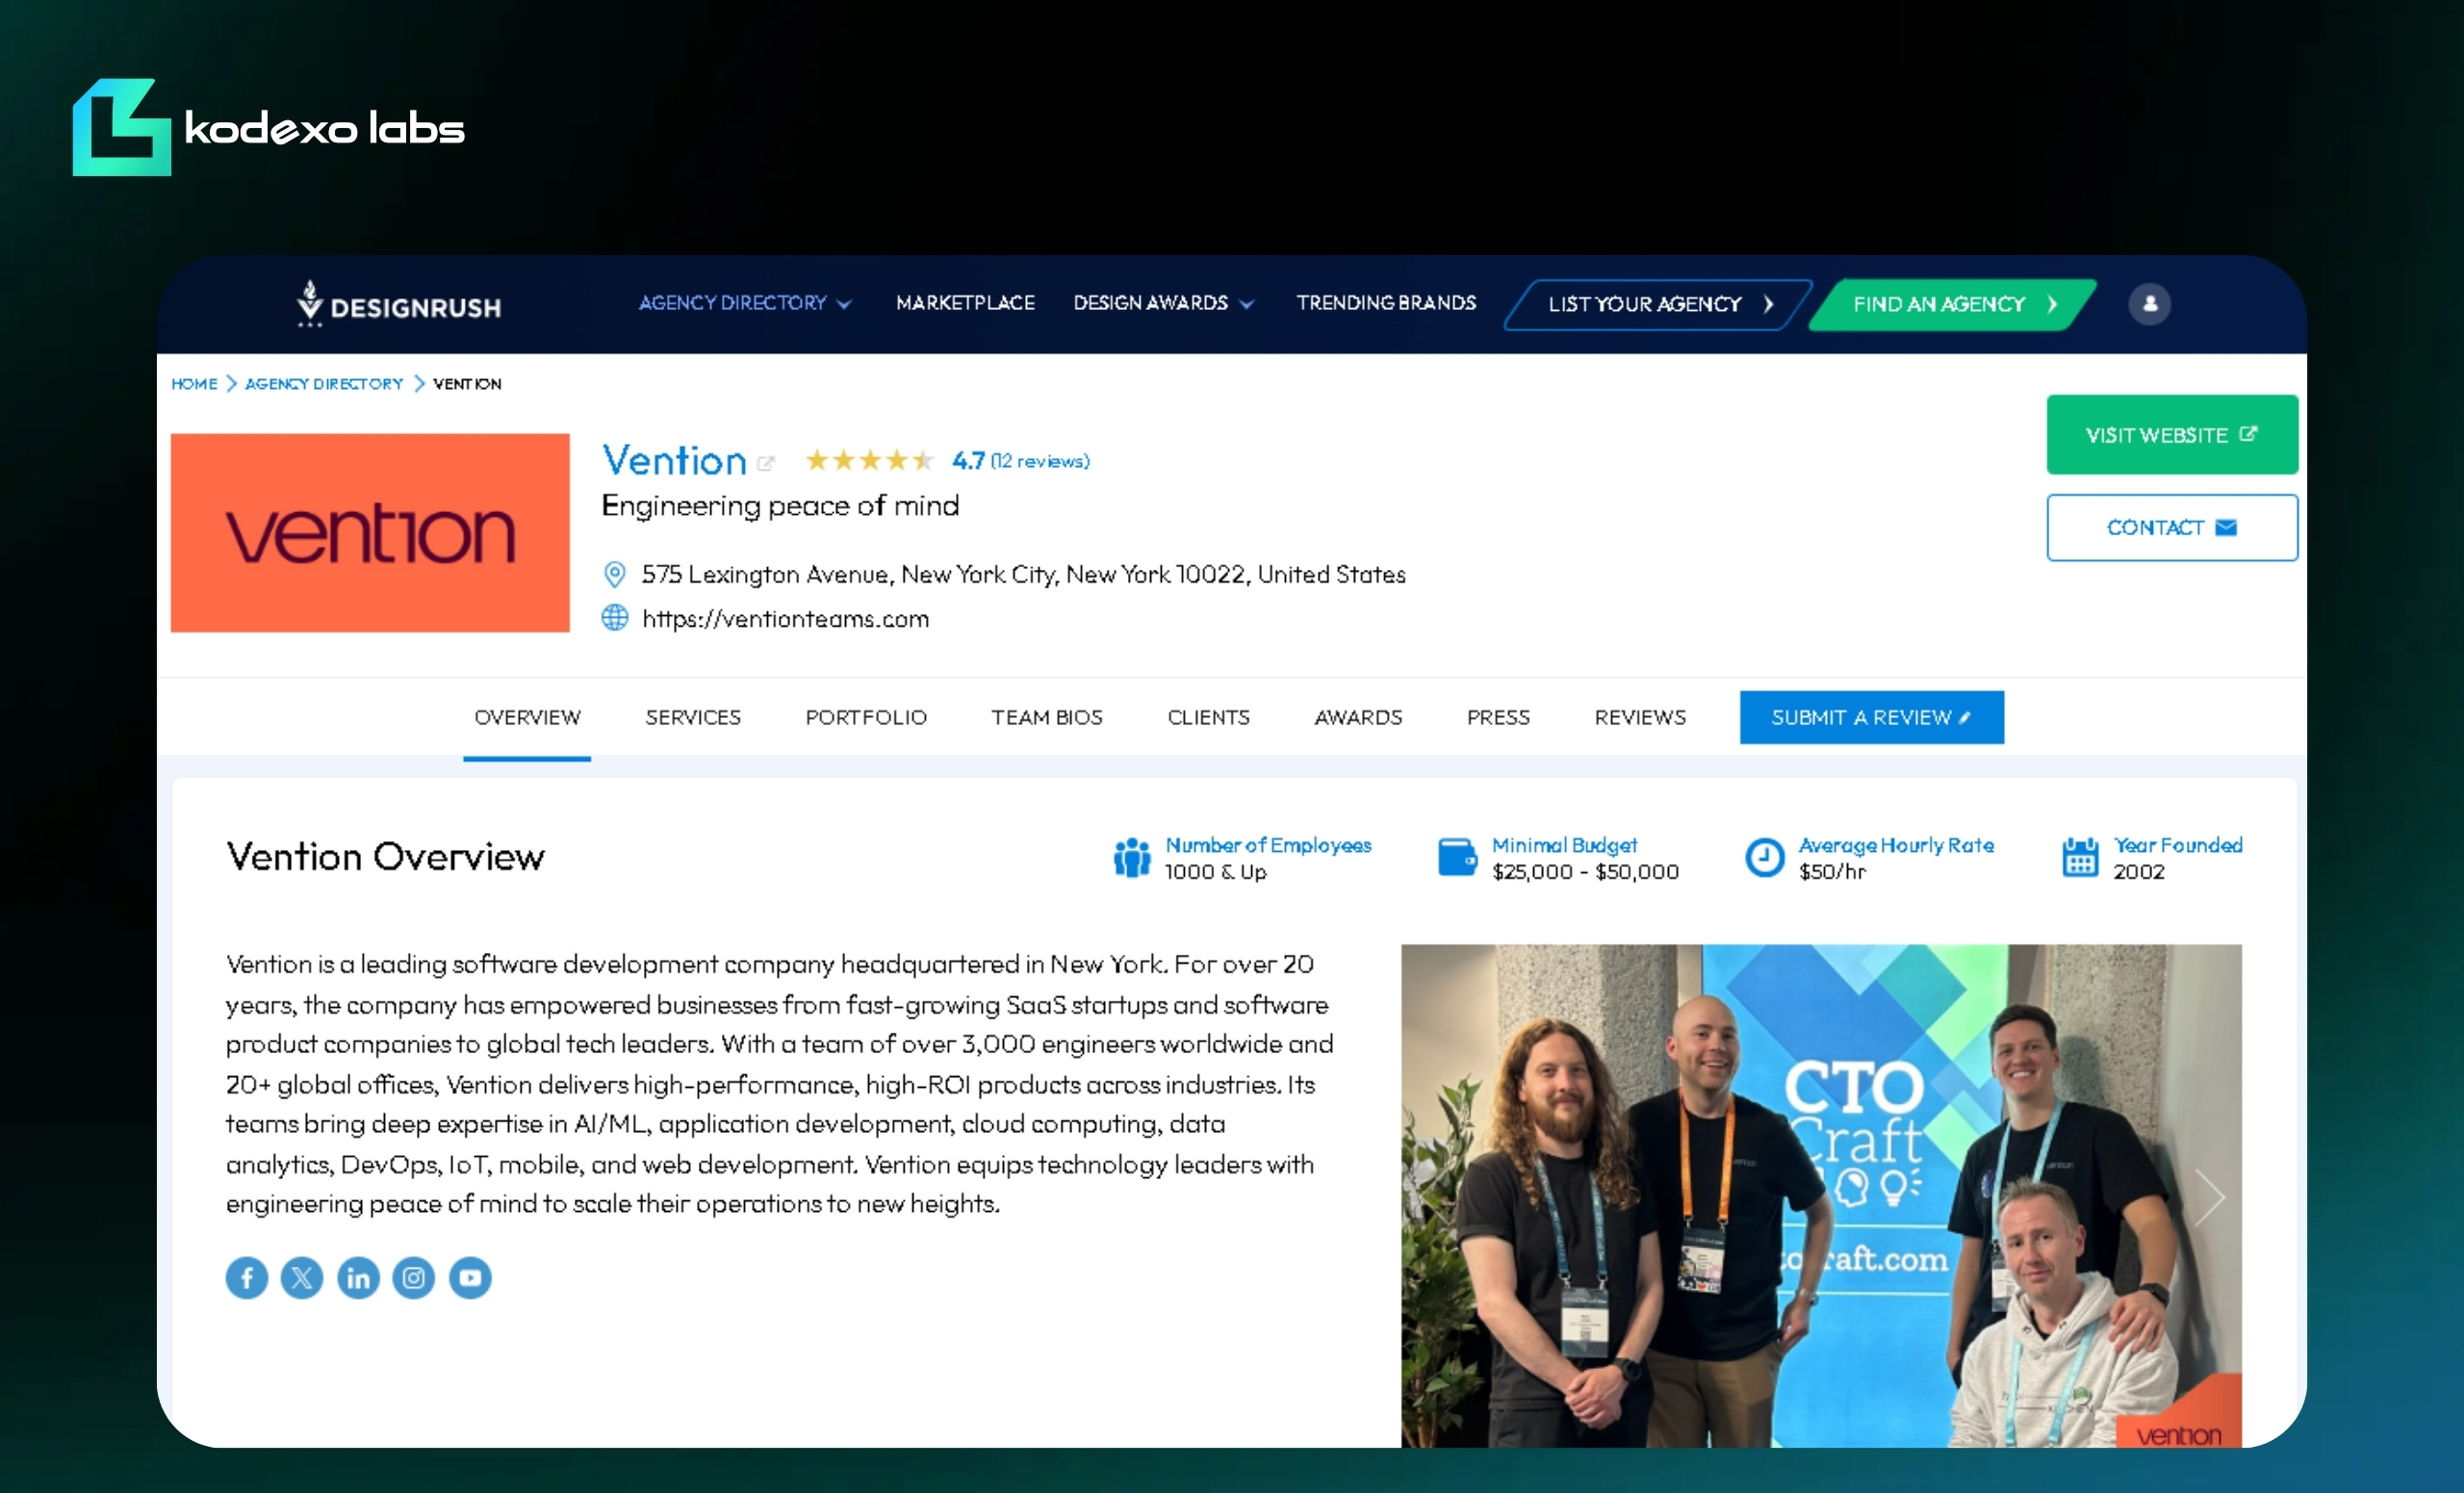
Task: Click the DesignRush logo
Action: tap(399, 304)
